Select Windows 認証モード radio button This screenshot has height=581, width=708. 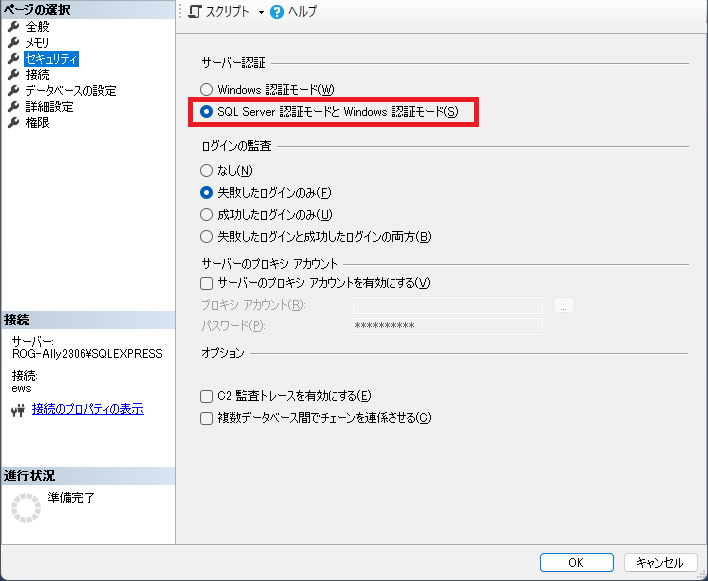click(x=206, y=89)
